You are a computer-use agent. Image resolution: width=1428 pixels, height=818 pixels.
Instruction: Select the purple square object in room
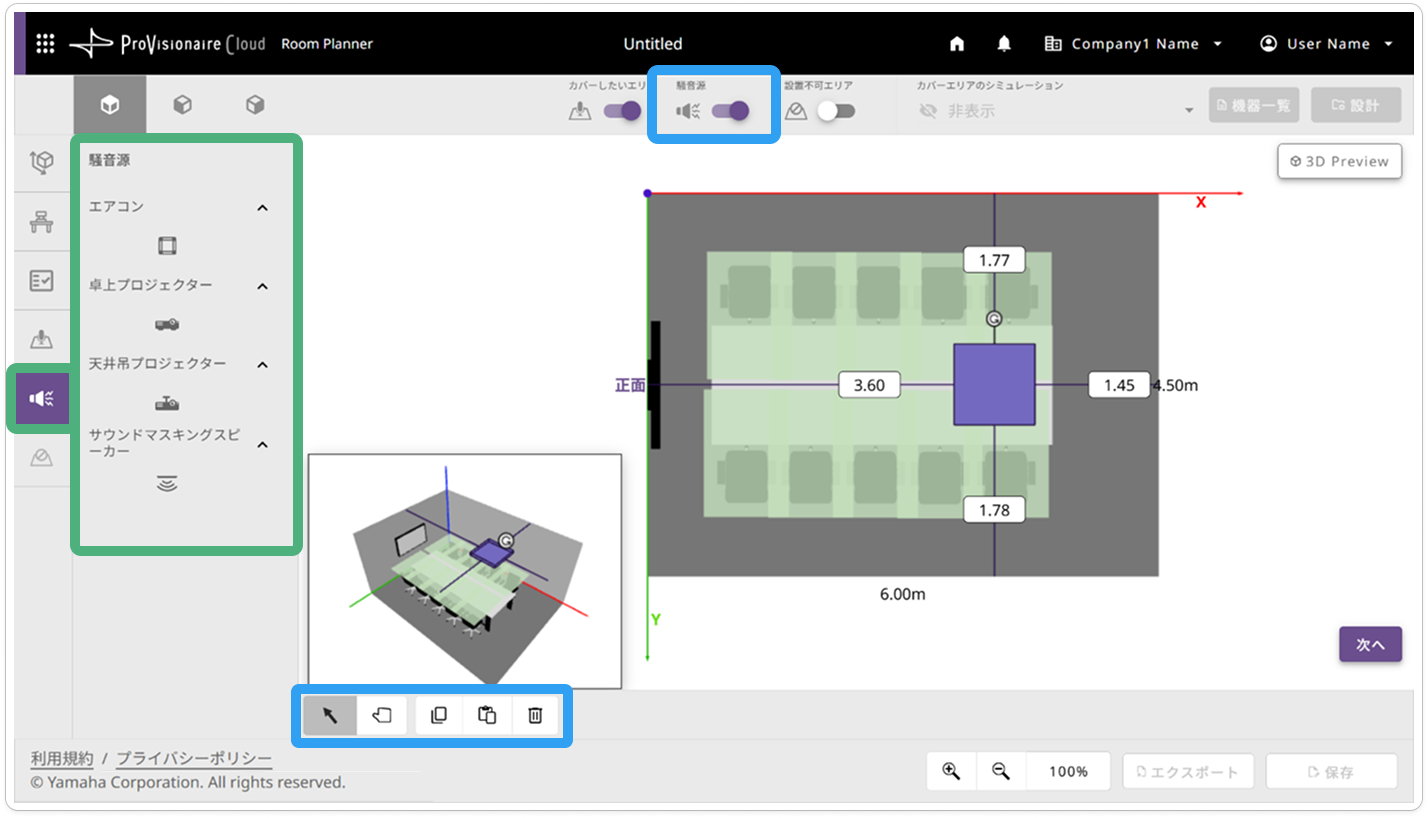click(994, 385)
